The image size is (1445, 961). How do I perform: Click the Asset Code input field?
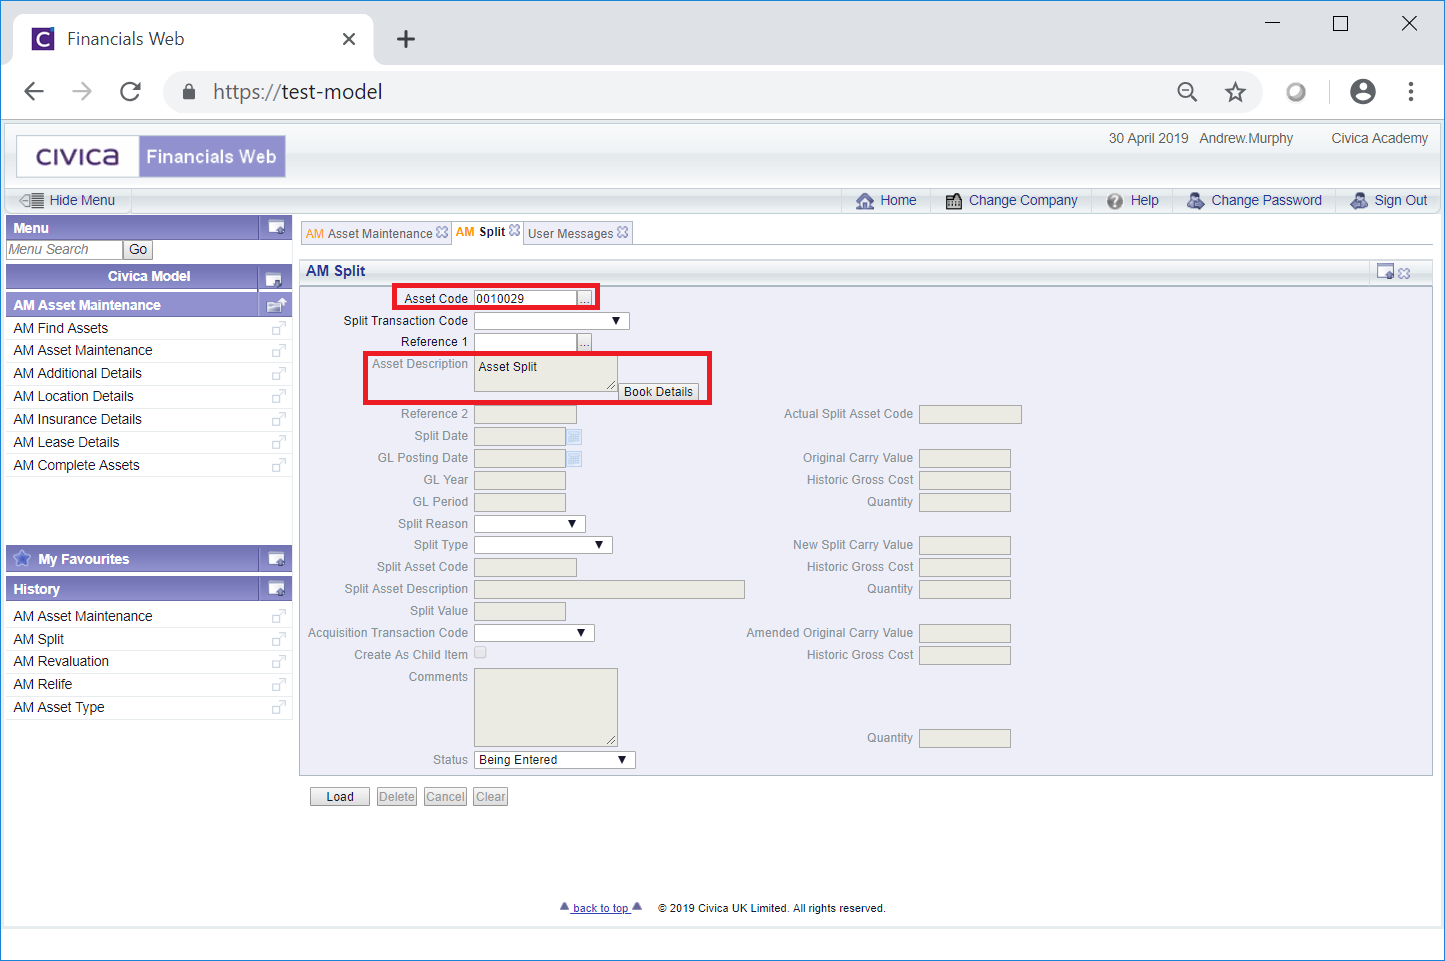pos(525,298)
